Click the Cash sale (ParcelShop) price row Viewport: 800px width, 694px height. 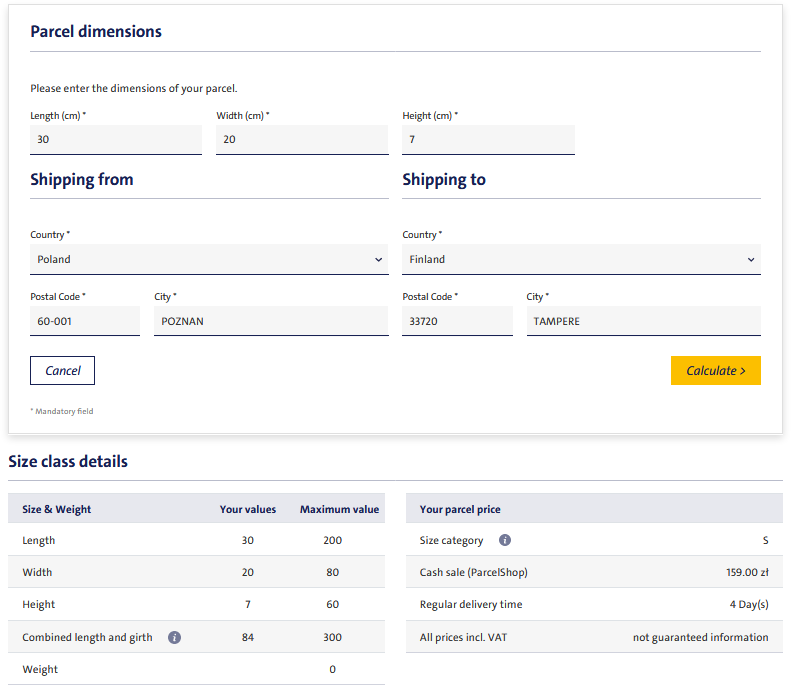pos(594,573)
